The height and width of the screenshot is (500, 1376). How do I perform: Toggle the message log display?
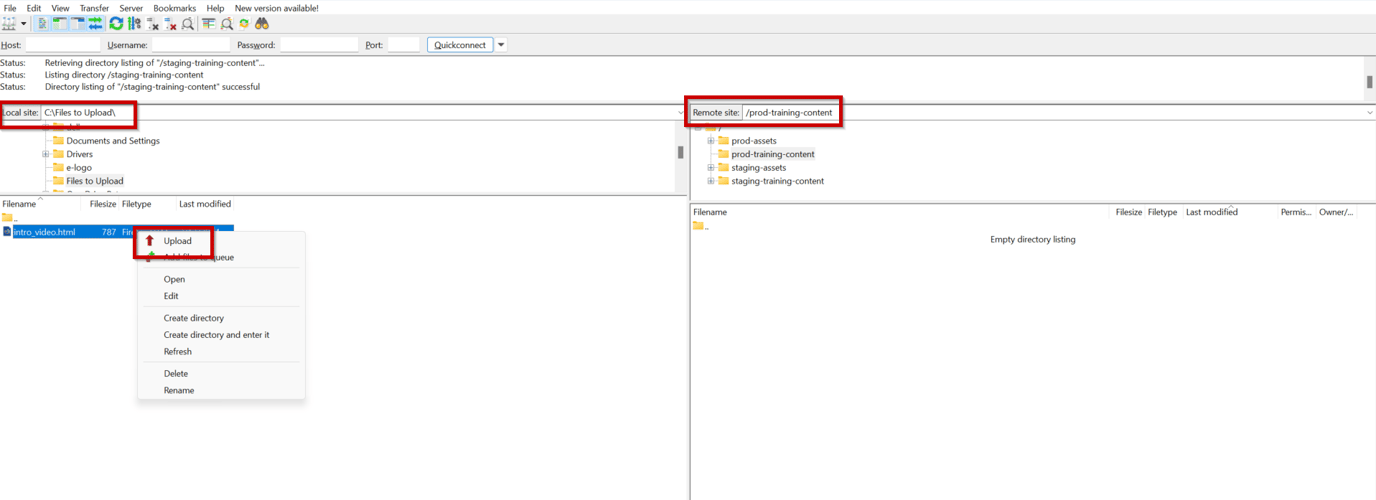tap(42, 24)
